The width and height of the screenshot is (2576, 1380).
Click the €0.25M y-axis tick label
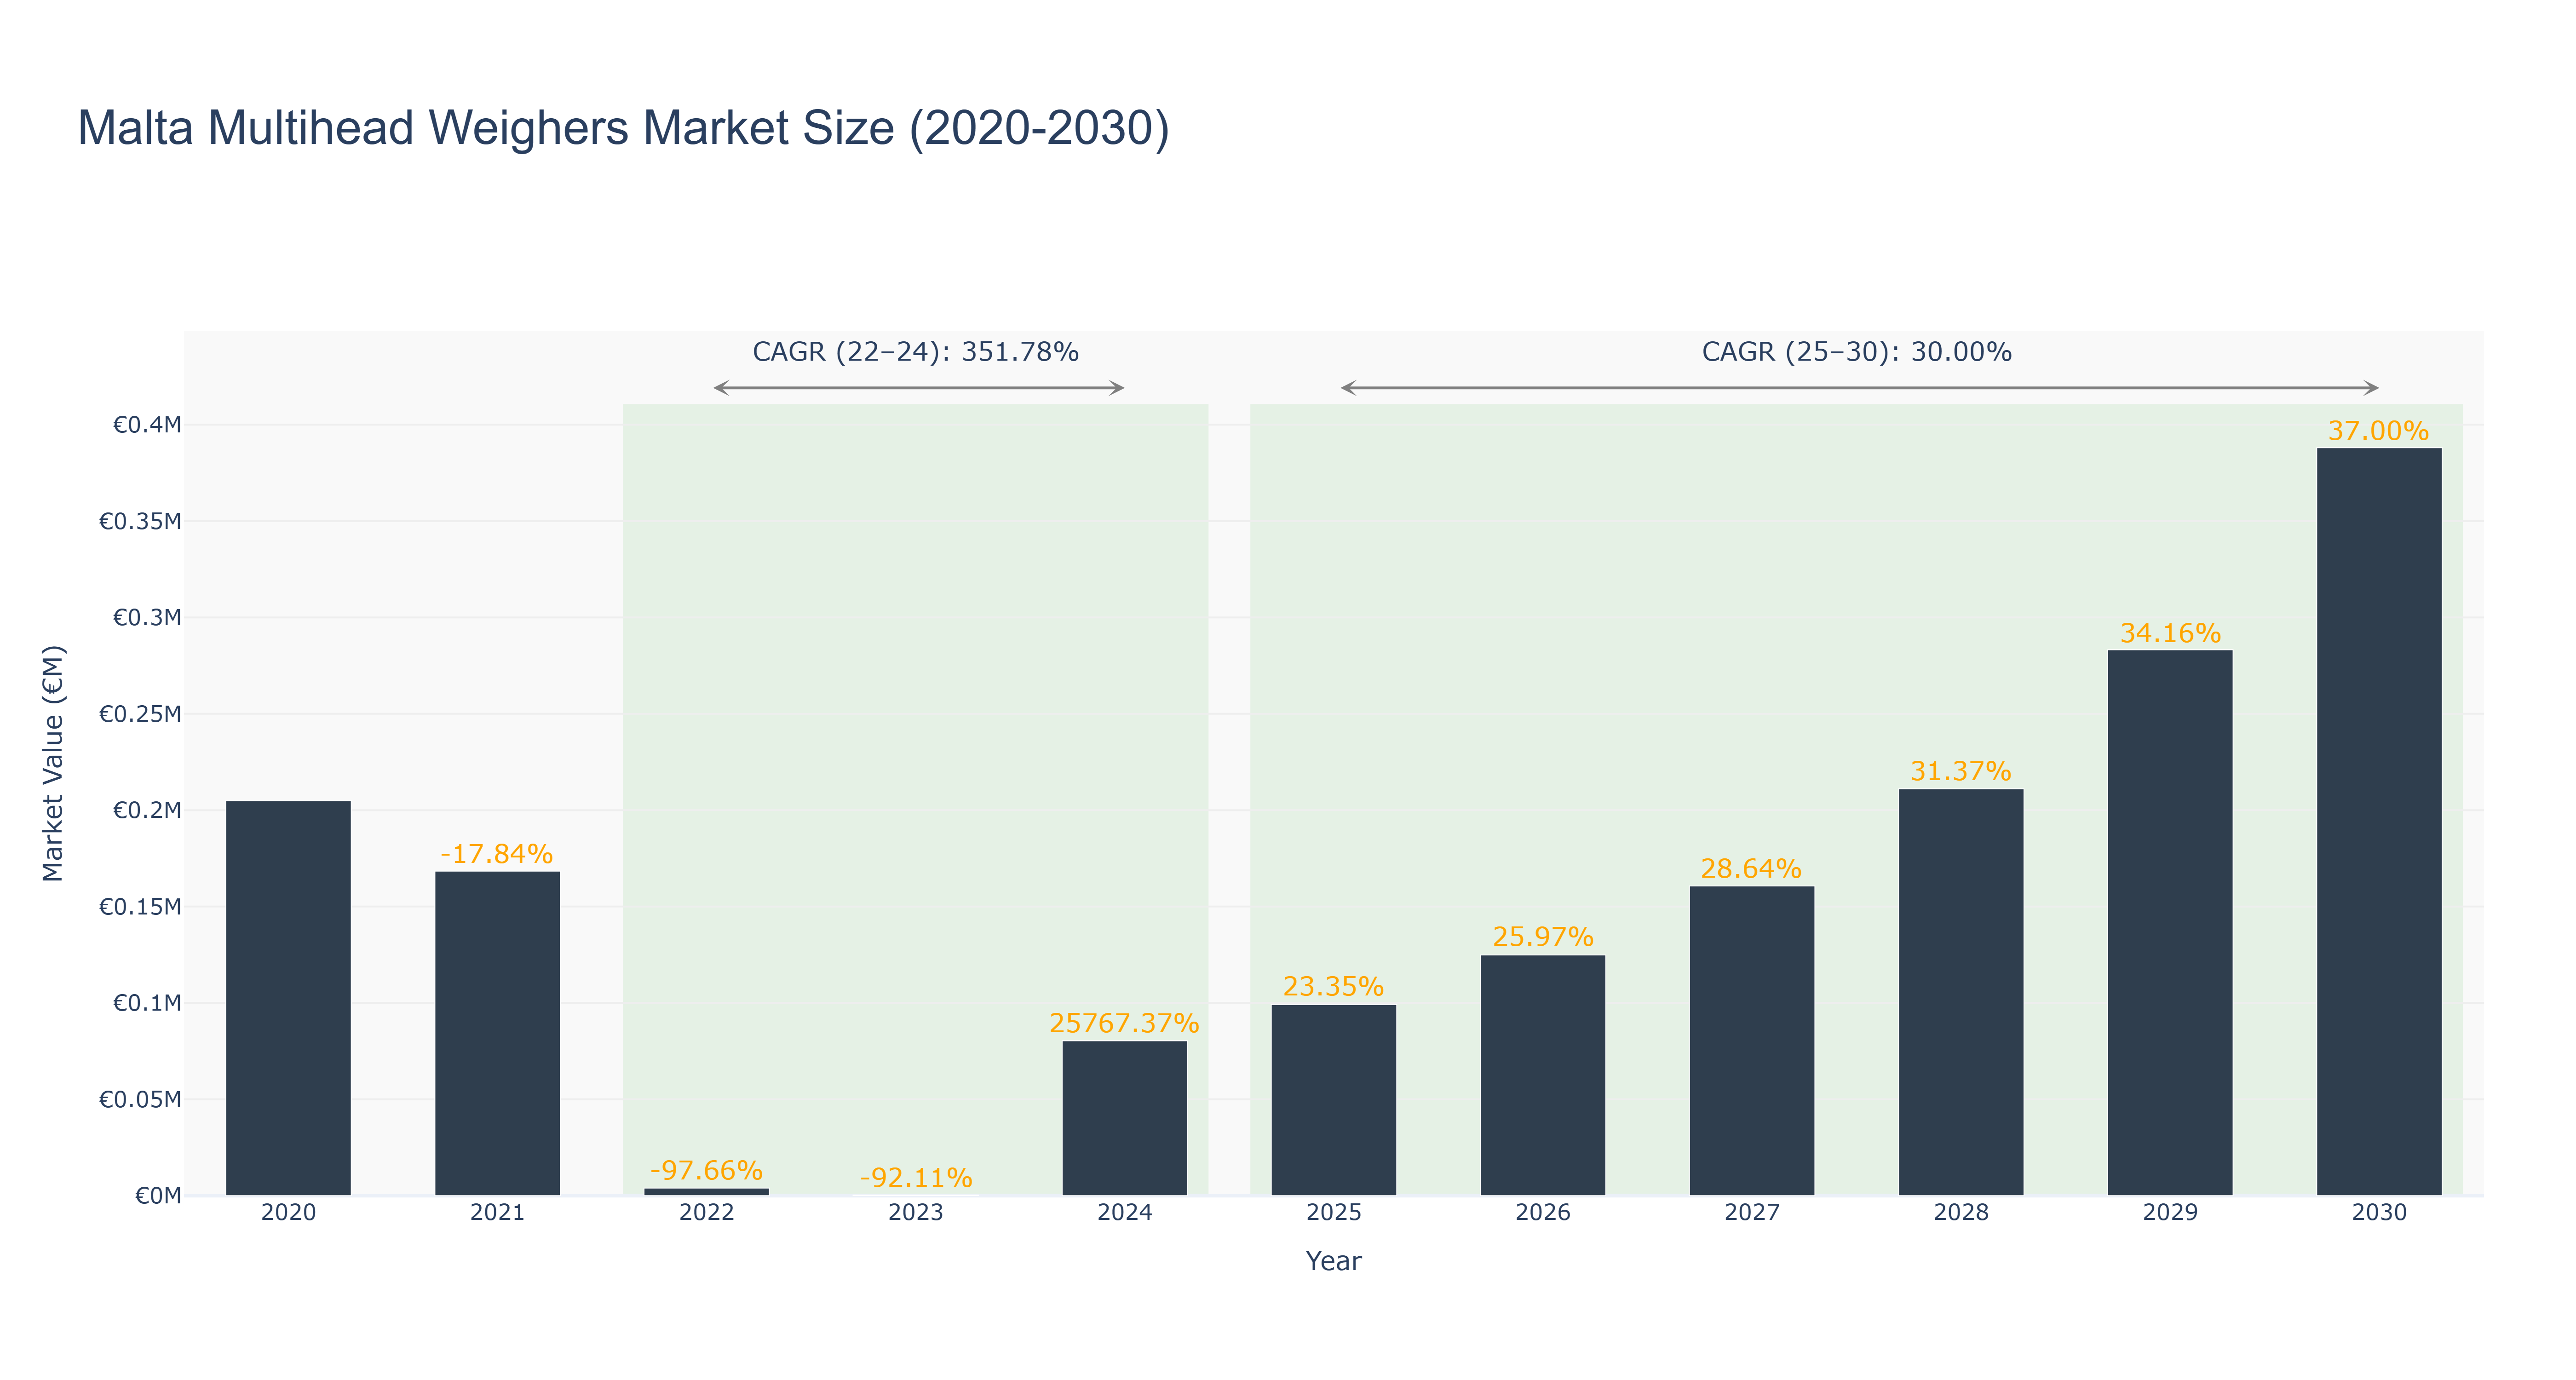tap(140, 714)
